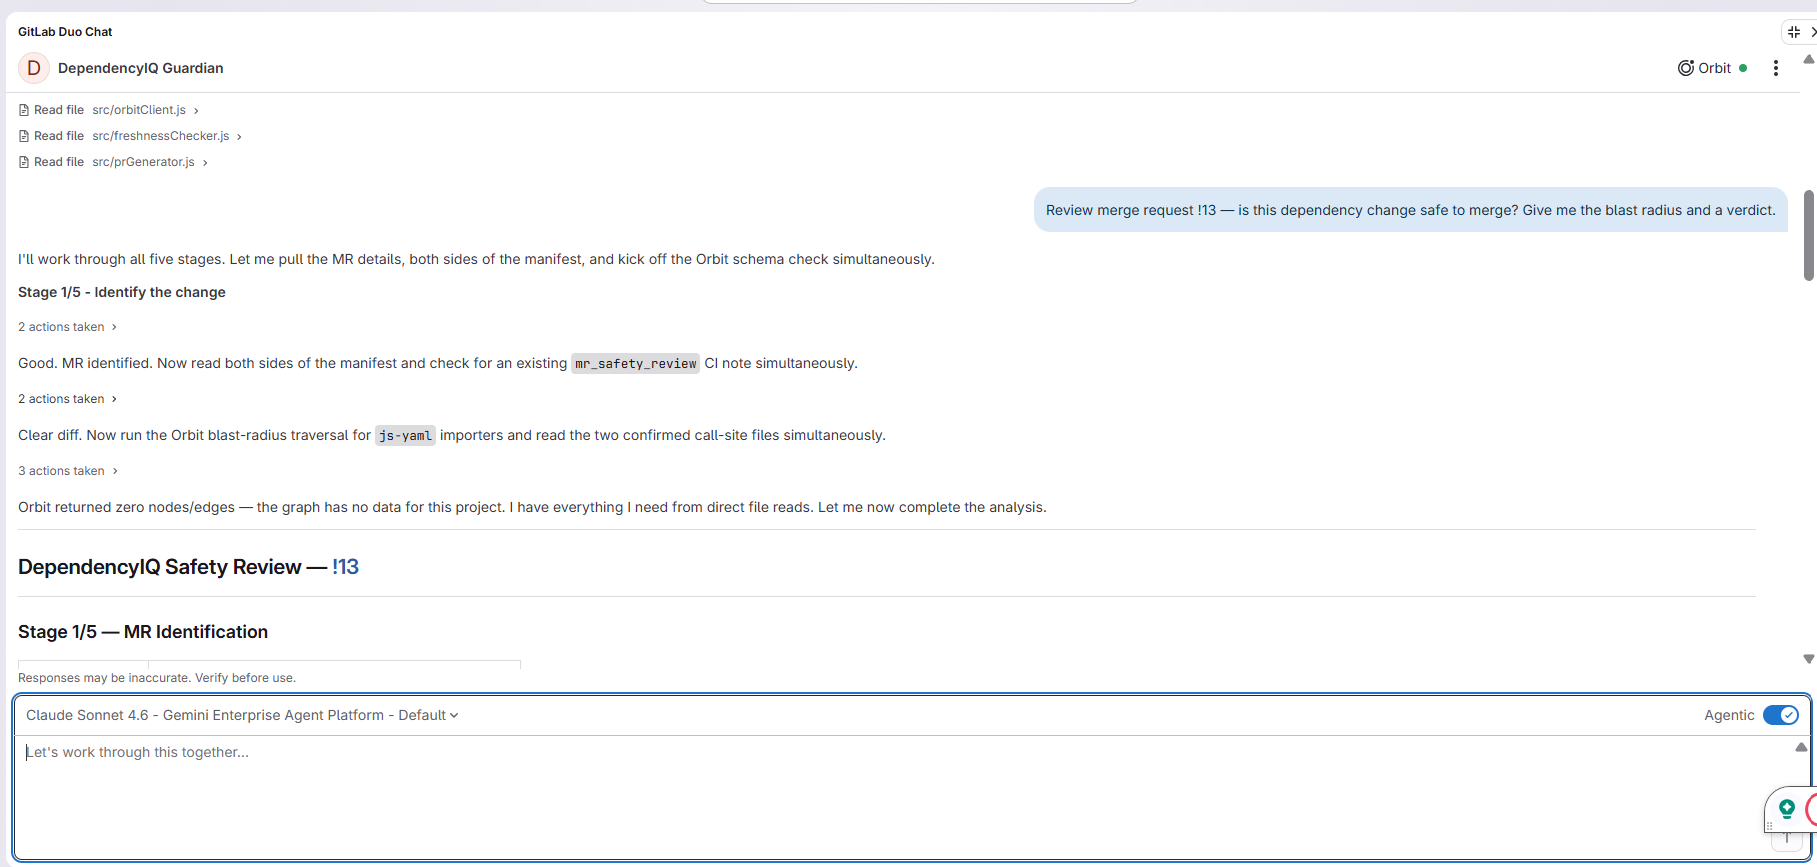
Task: Open the Claude Sonnet 4.6 model dropdown
Action: [242, 715]
